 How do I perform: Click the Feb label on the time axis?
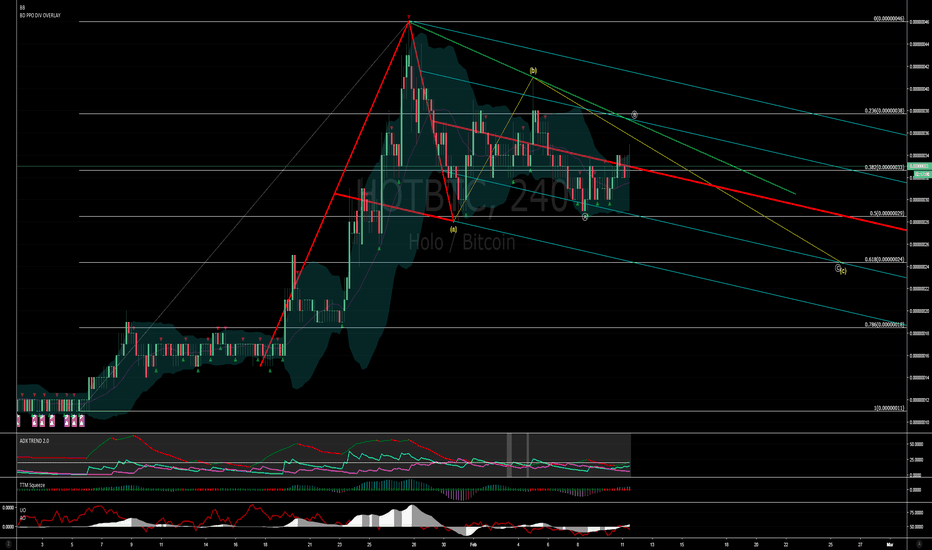coord(473,544)
